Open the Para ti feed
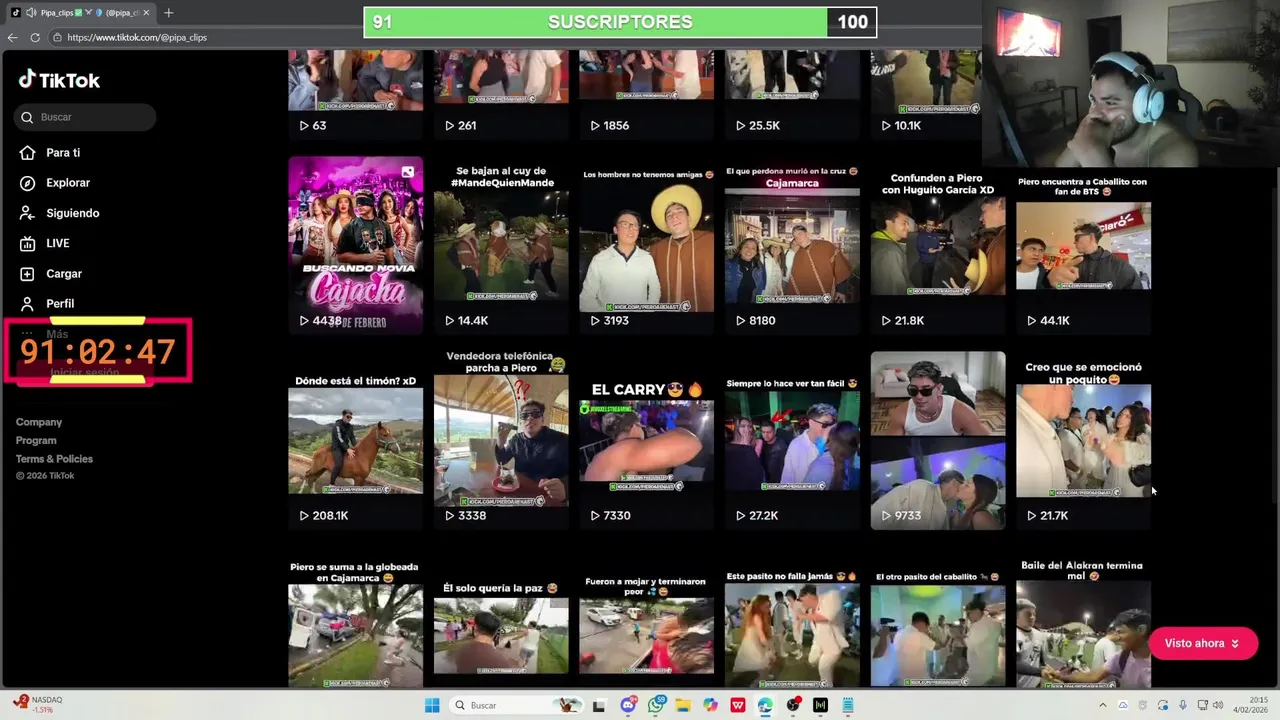Viewport: 1280px width, 720px height. (63, 153)
